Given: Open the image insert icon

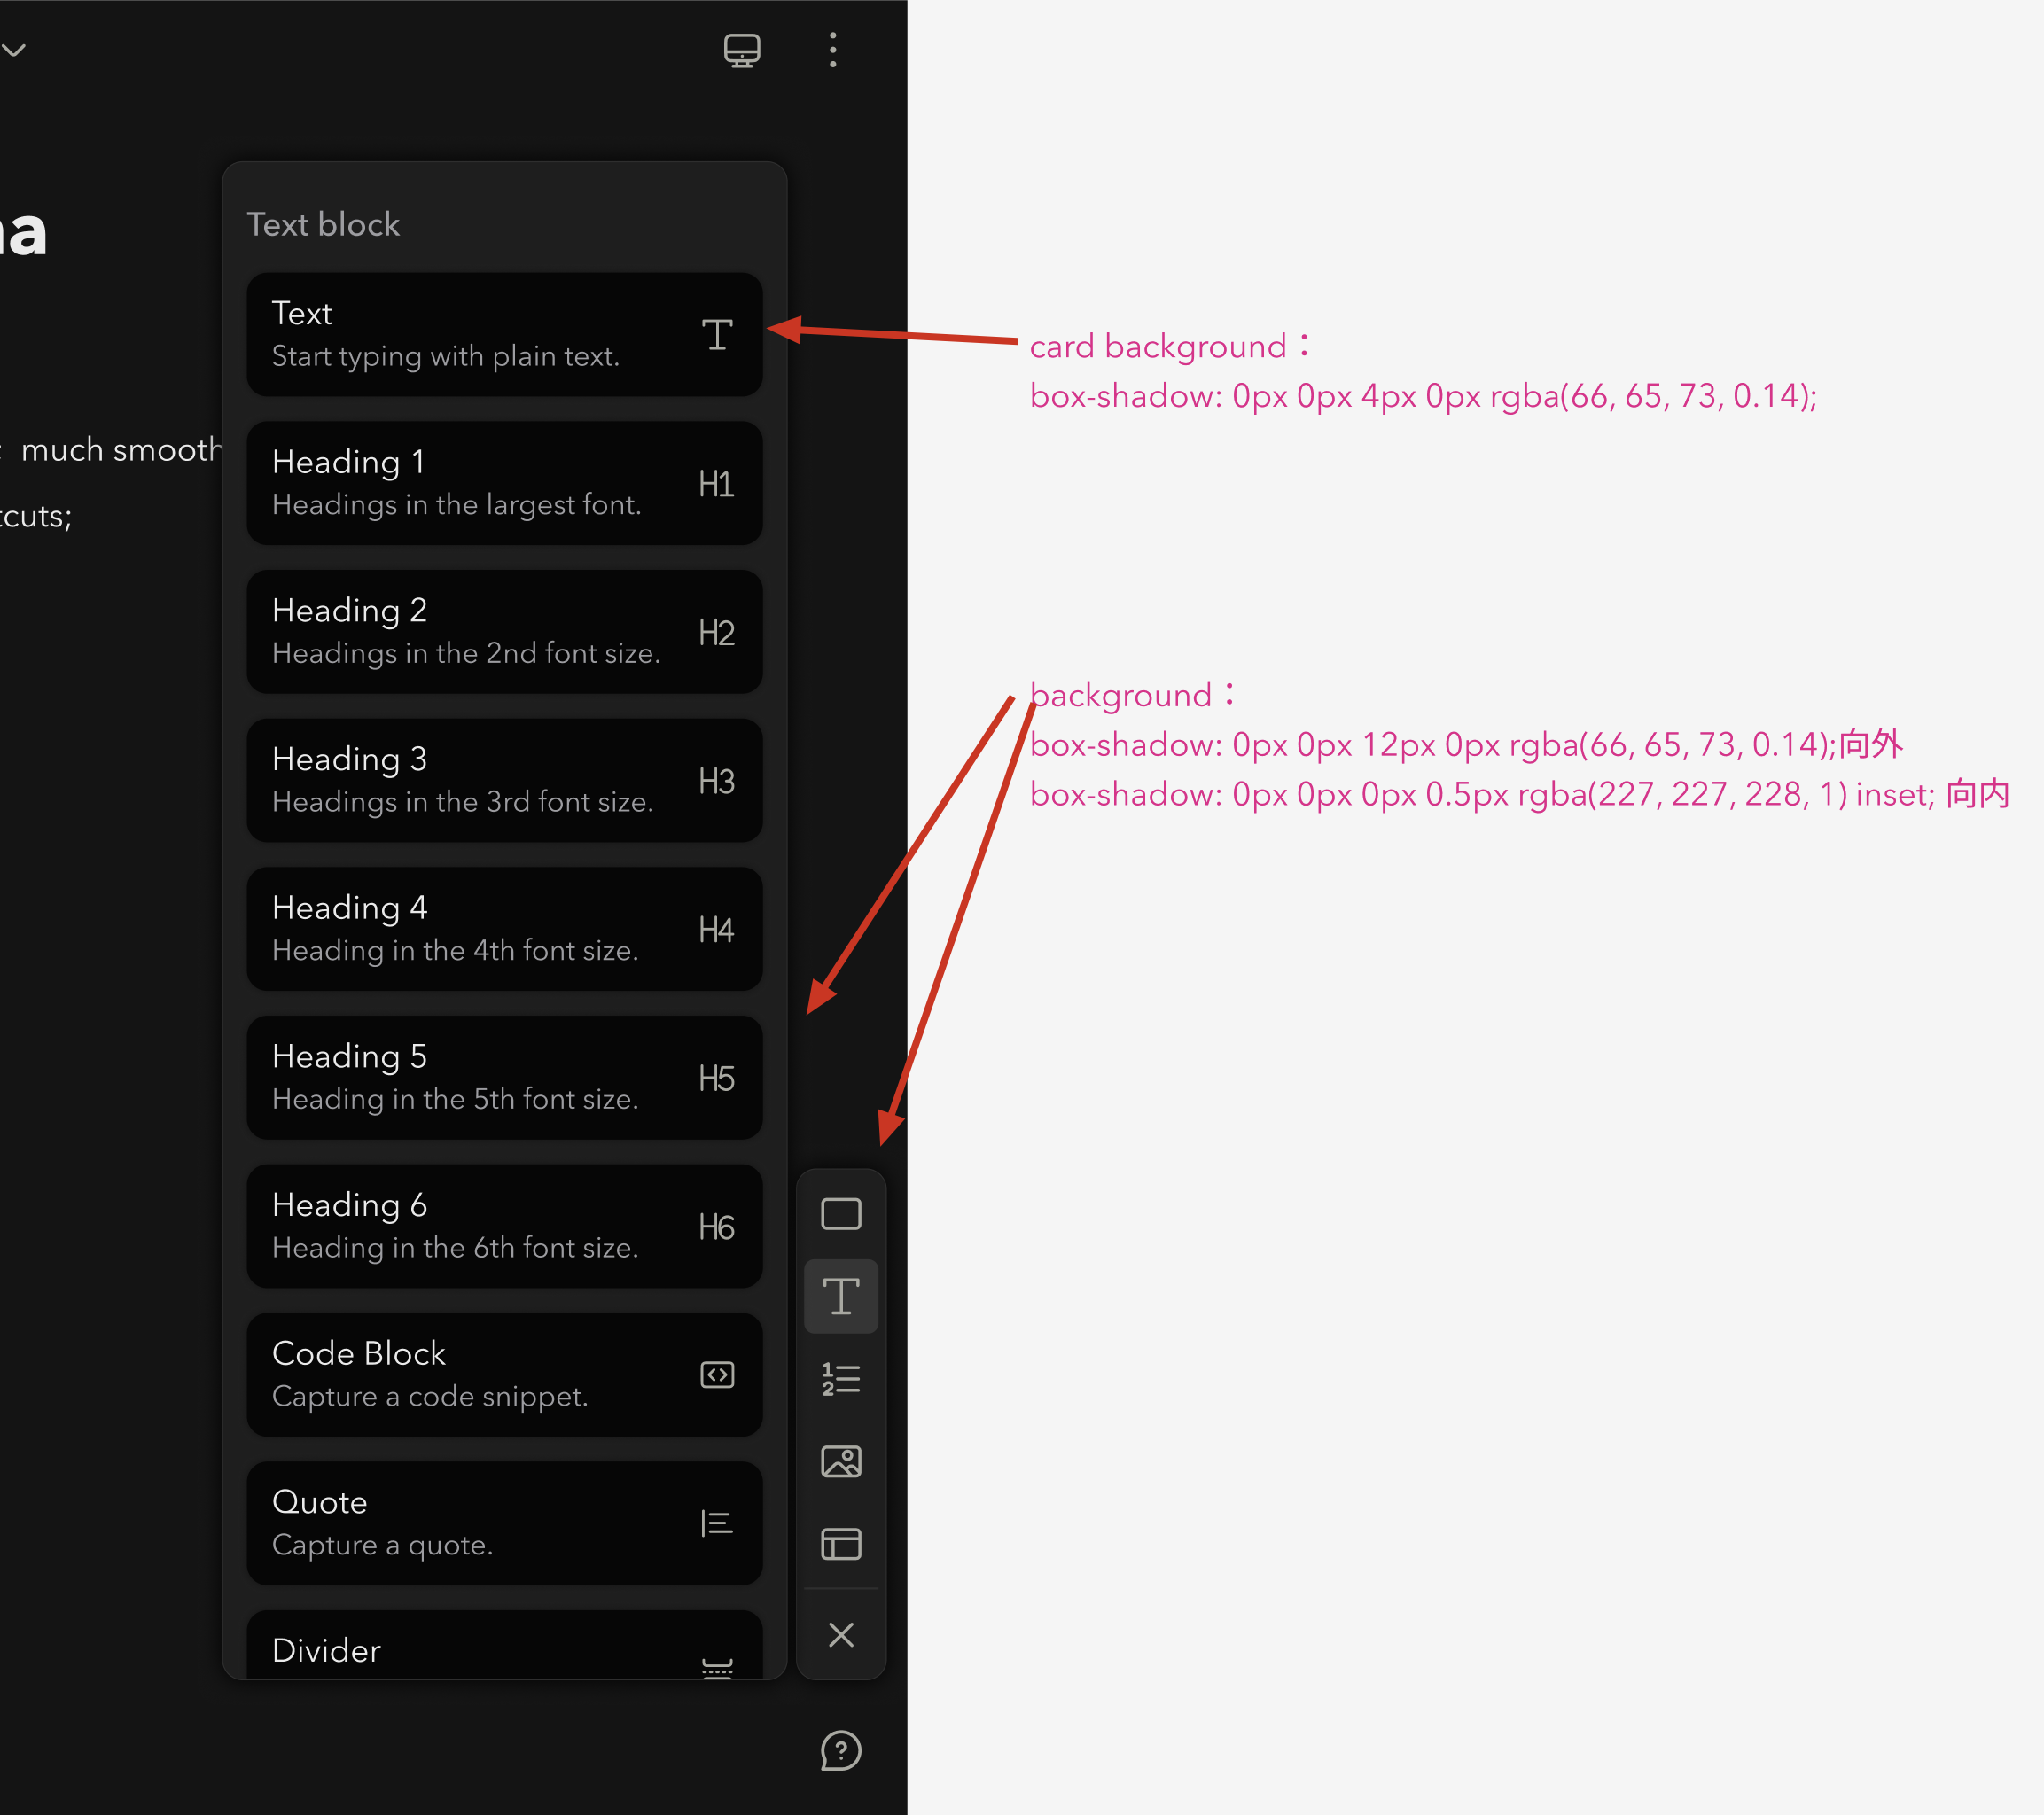Looking at the screenshot, I should (x=841, y=1461).
